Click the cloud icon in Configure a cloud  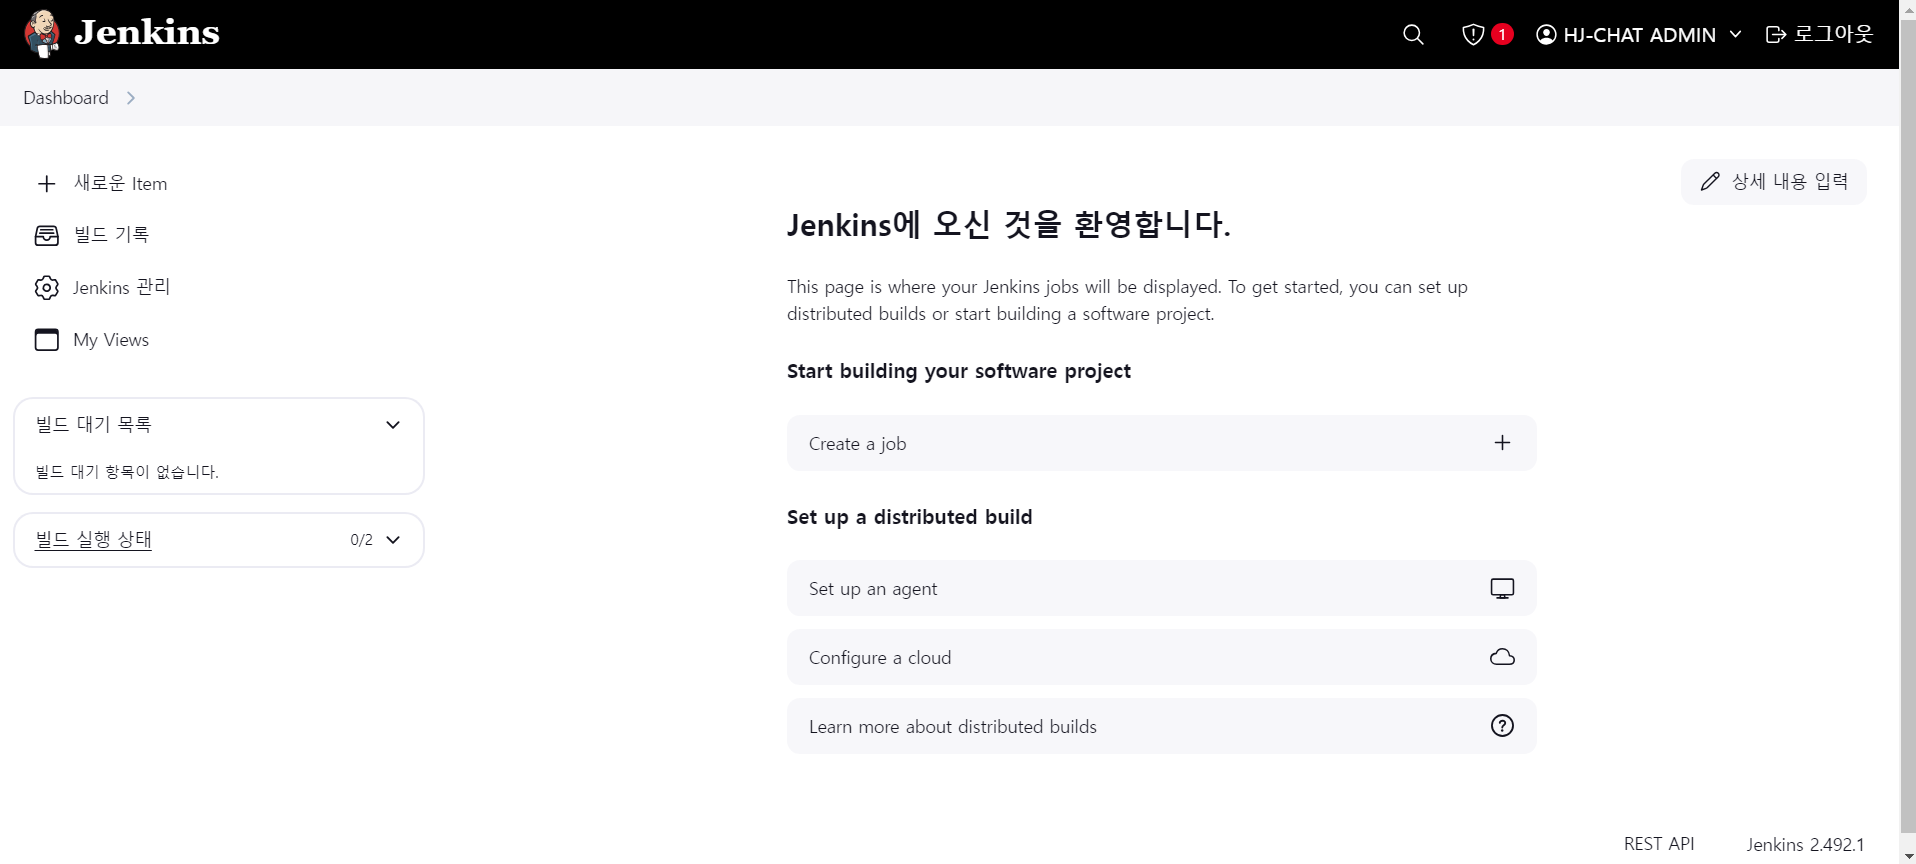pyautogui.click(x=1502, y=657)
